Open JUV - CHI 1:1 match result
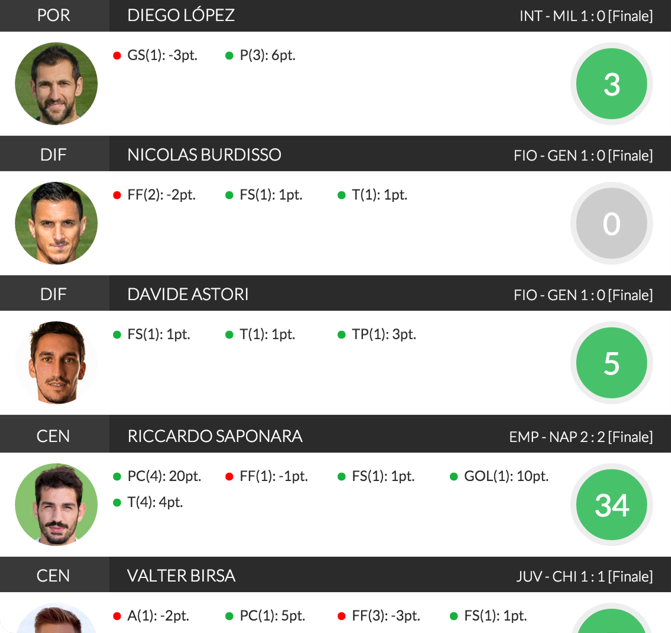Screen dimensions: 671x633 pos(584,576)
